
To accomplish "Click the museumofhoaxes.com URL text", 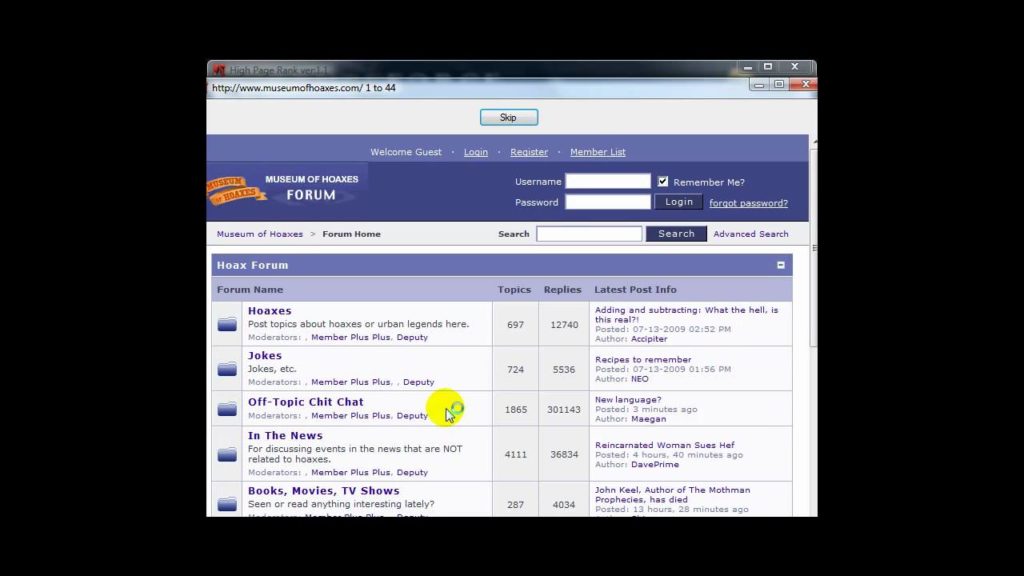I will [x=287, y=88].
